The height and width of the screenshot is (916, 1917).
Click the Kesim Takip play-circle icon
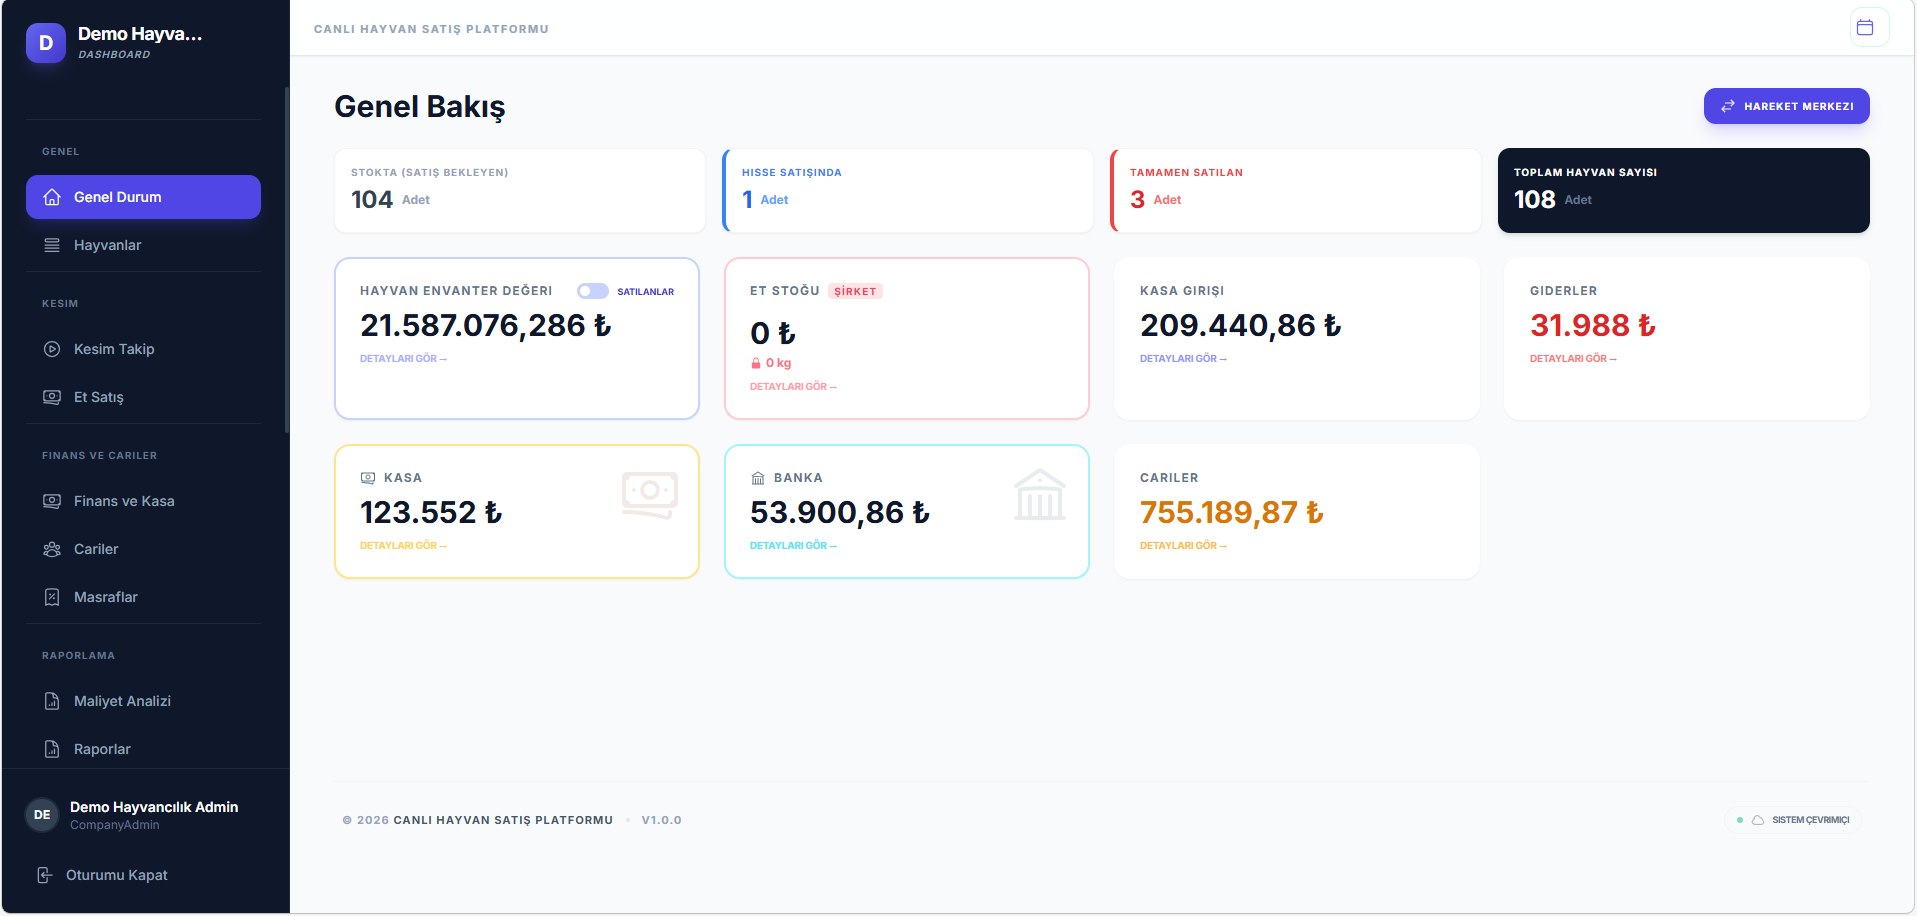point(52,349)
